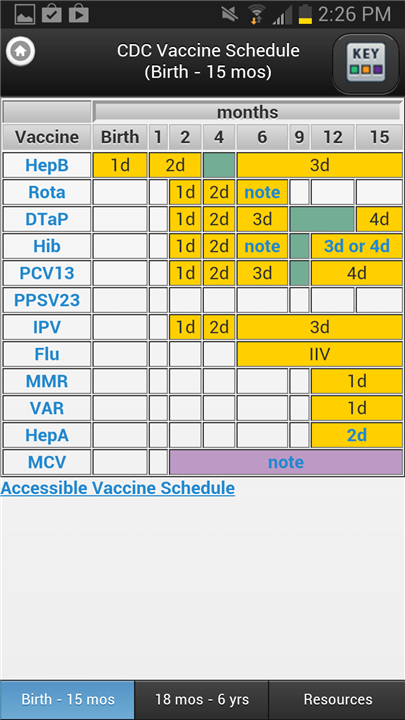The width and height of the screenshot is (405, 720).
Task: Open the MCV purple note cell
Action: (x=286, y=462)
